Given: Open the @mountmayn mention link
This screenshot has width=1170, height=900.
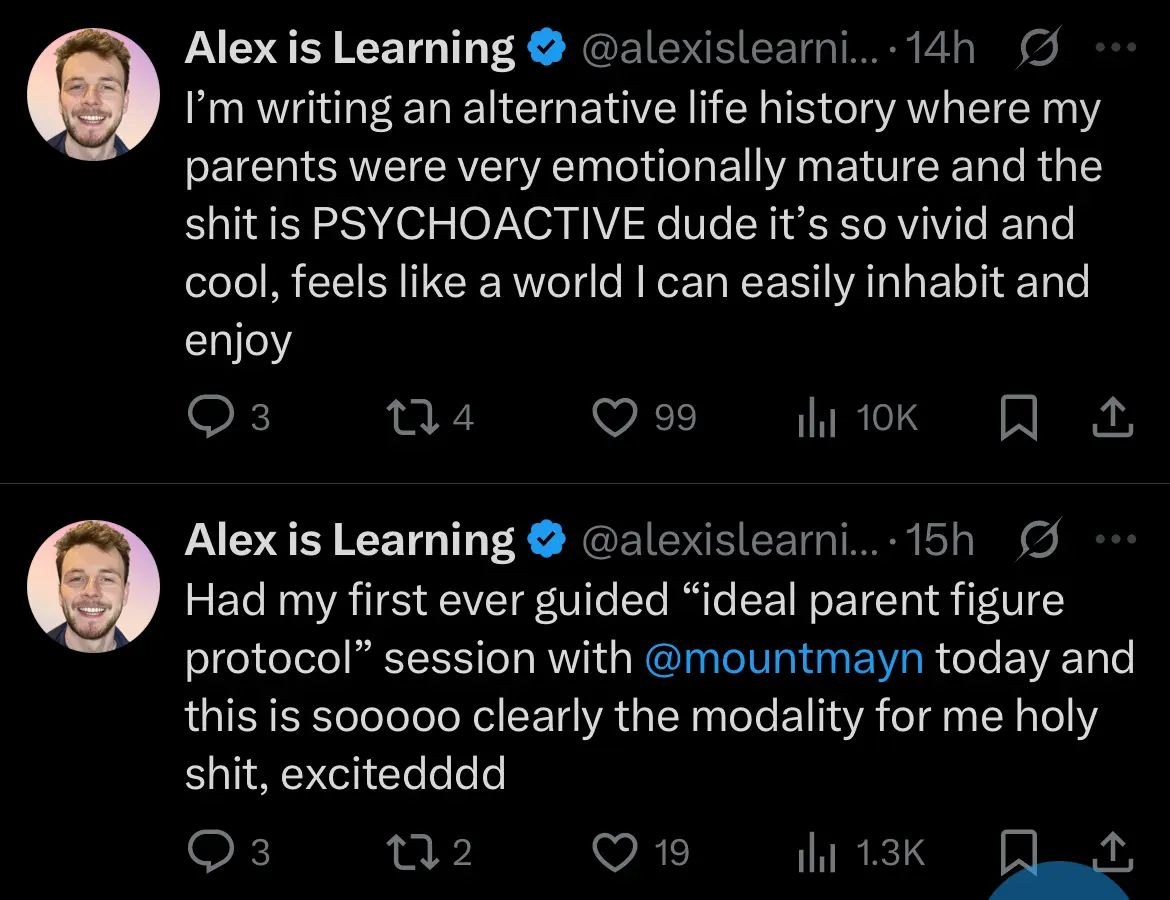Looking at the screenshot, I should pyautogui.click(x=784, y=660).
